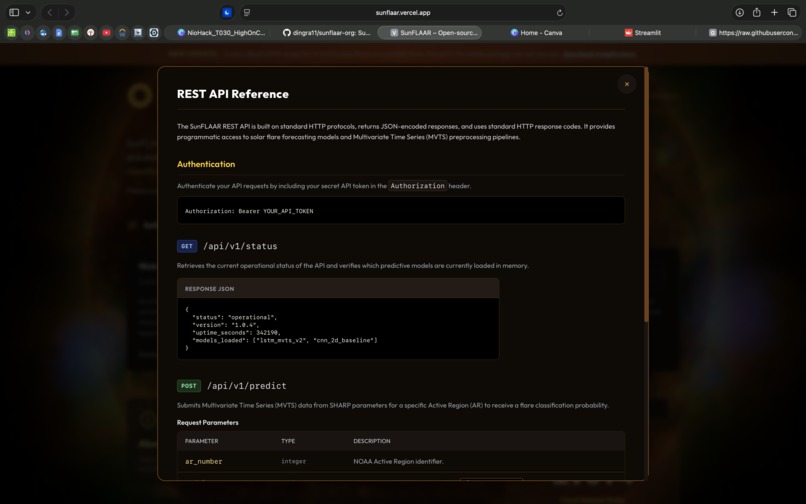
Task: Open the tab group dropdown chevron
Action: point(28,12)
